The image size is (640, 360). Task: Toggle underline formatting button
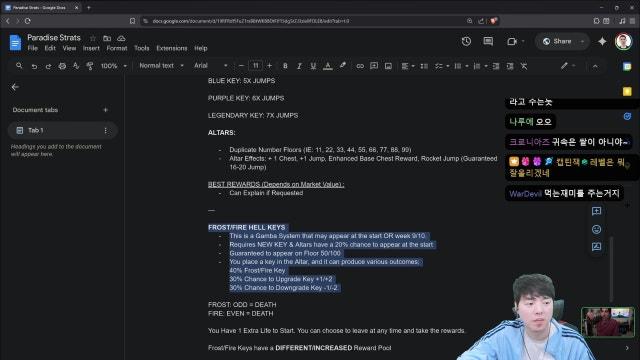click(313, 66)
